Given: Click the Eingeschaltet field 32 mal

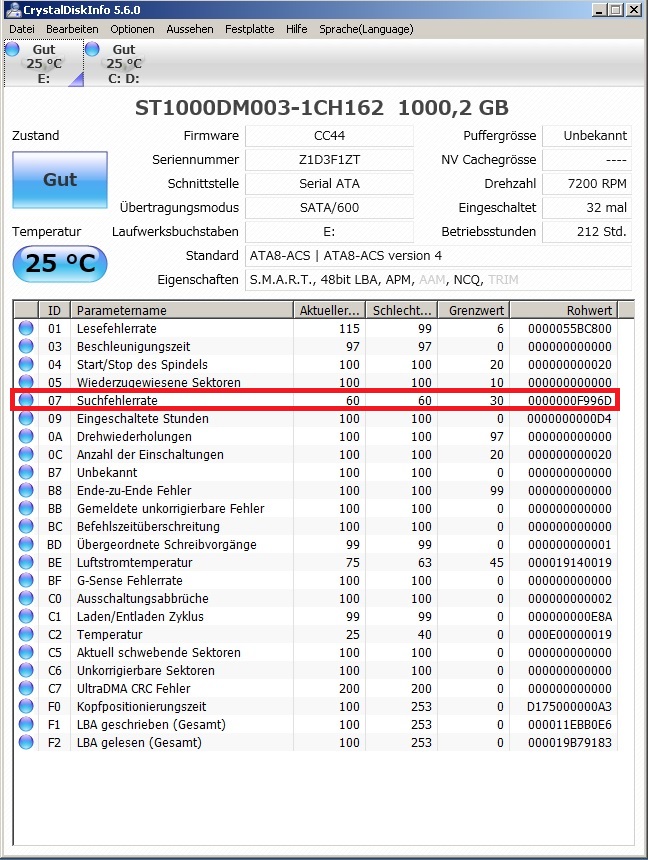Looking at the screenshot, I should (x=587, y=208).
